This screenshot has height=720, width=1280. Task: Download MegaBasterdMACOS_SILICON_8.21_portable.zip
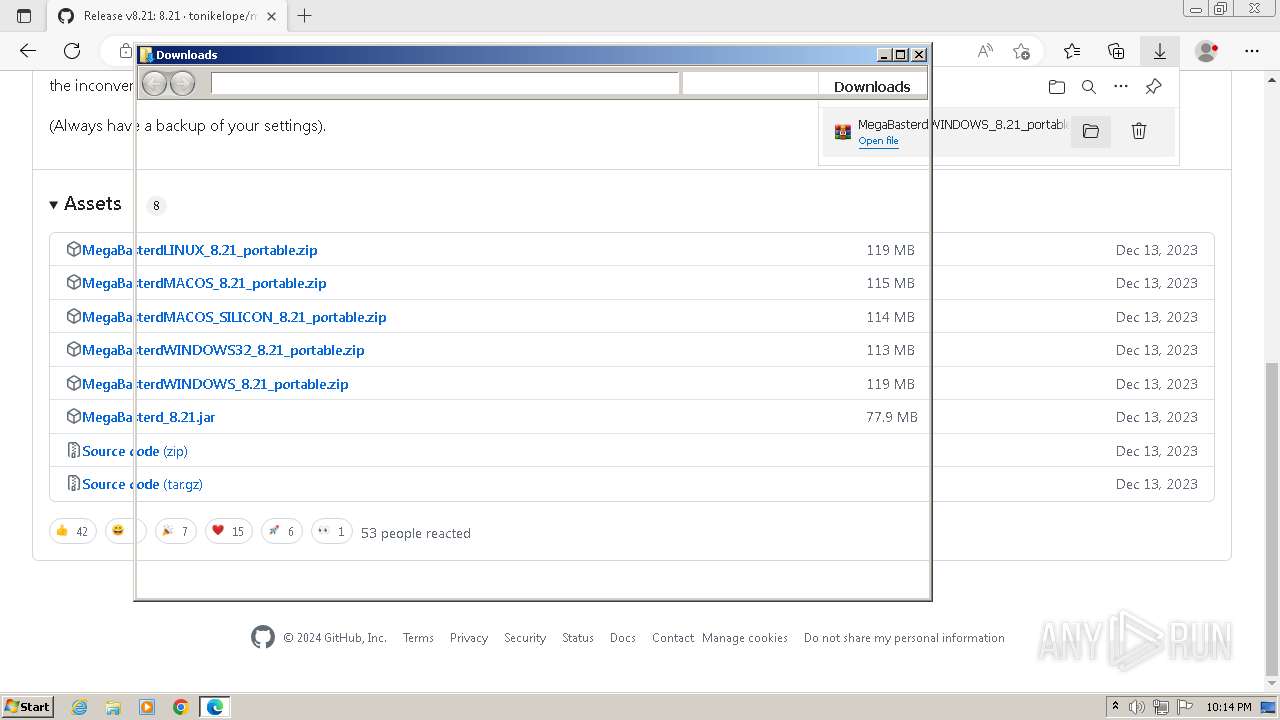tap(234, 317)
